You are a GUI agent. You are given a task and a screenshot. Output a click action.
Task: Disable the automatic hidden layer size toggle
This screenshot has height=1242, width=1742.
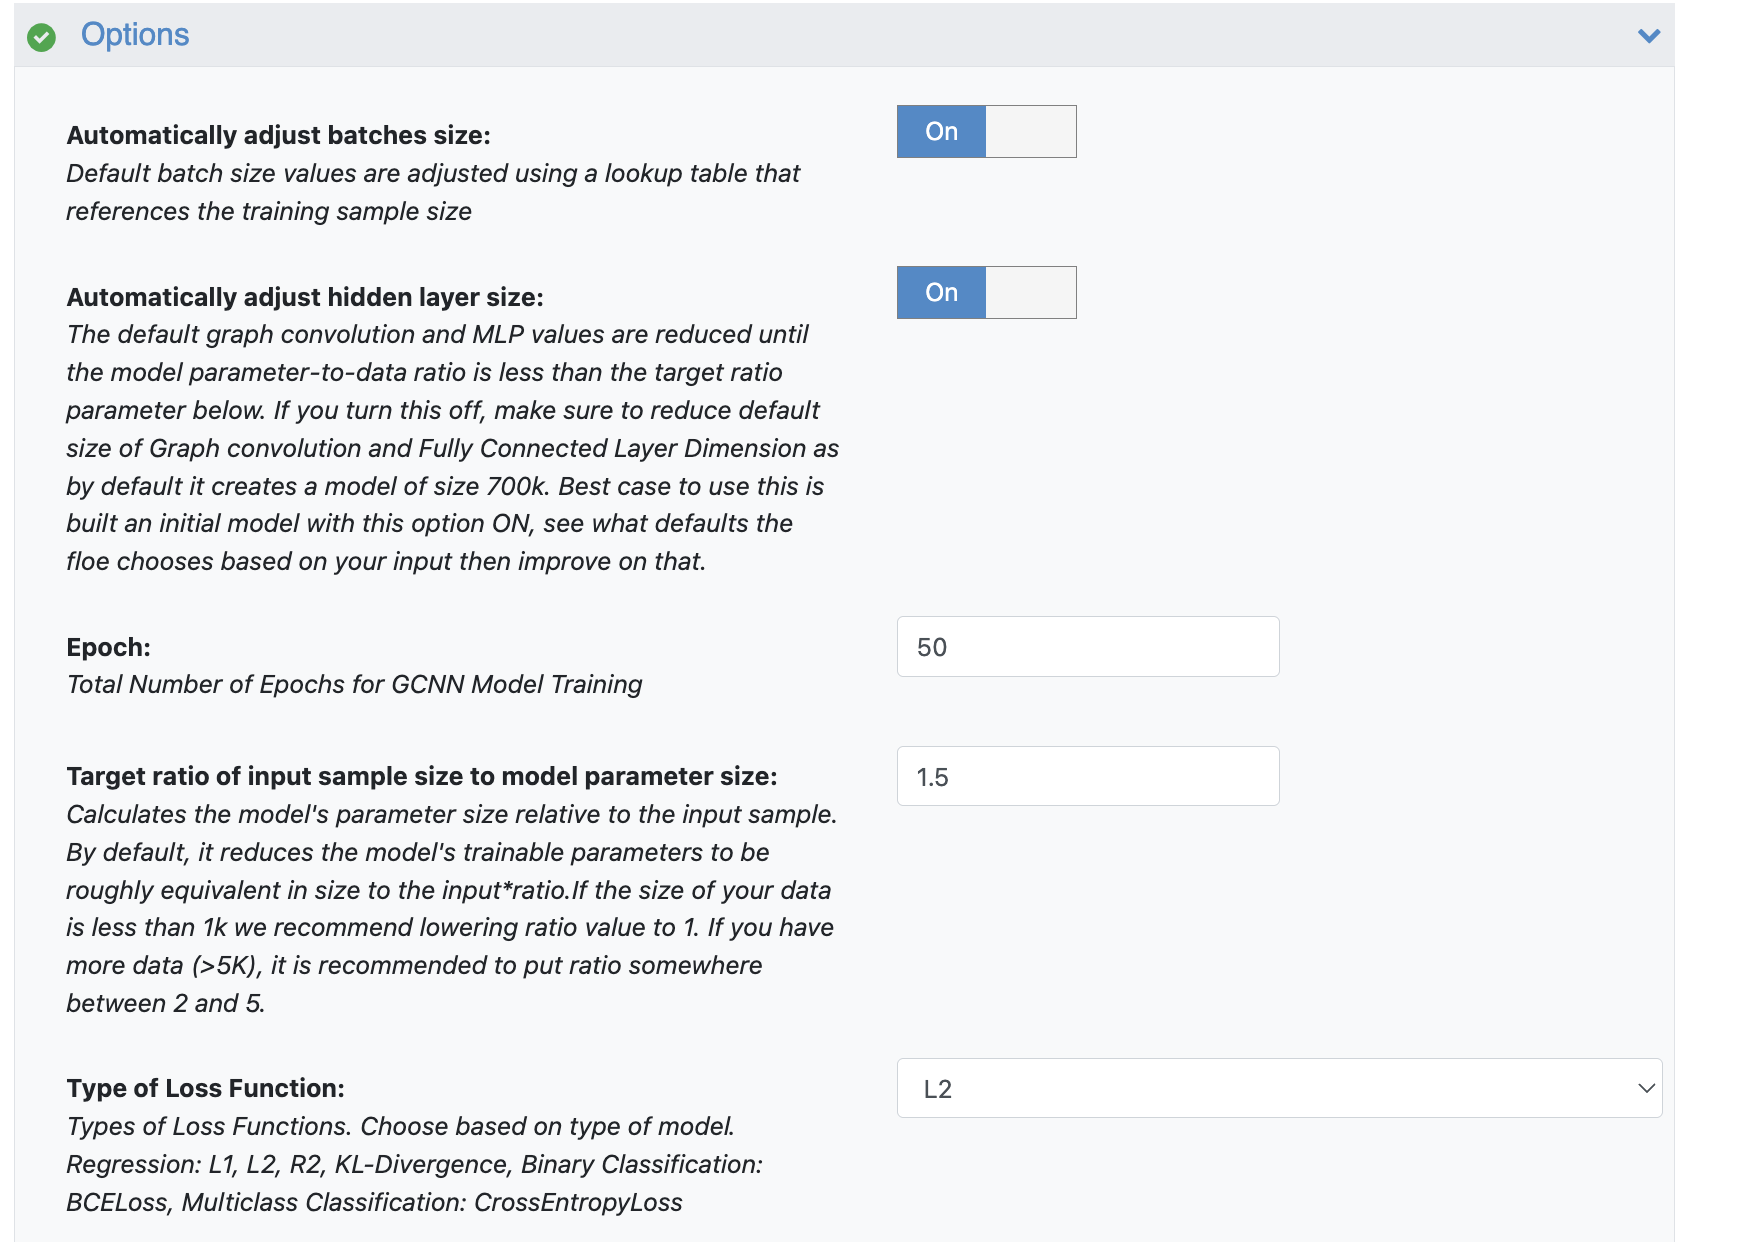pyautogui.click(x=941, y=292)
